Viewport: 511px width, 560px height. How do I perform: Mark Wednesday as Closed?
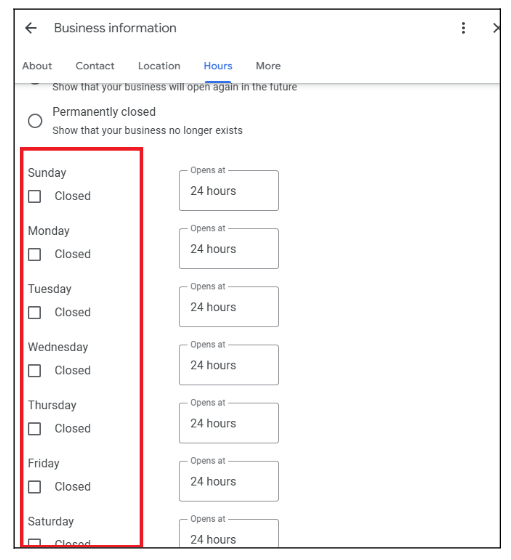pyautogui.click(x=35, y=370)
